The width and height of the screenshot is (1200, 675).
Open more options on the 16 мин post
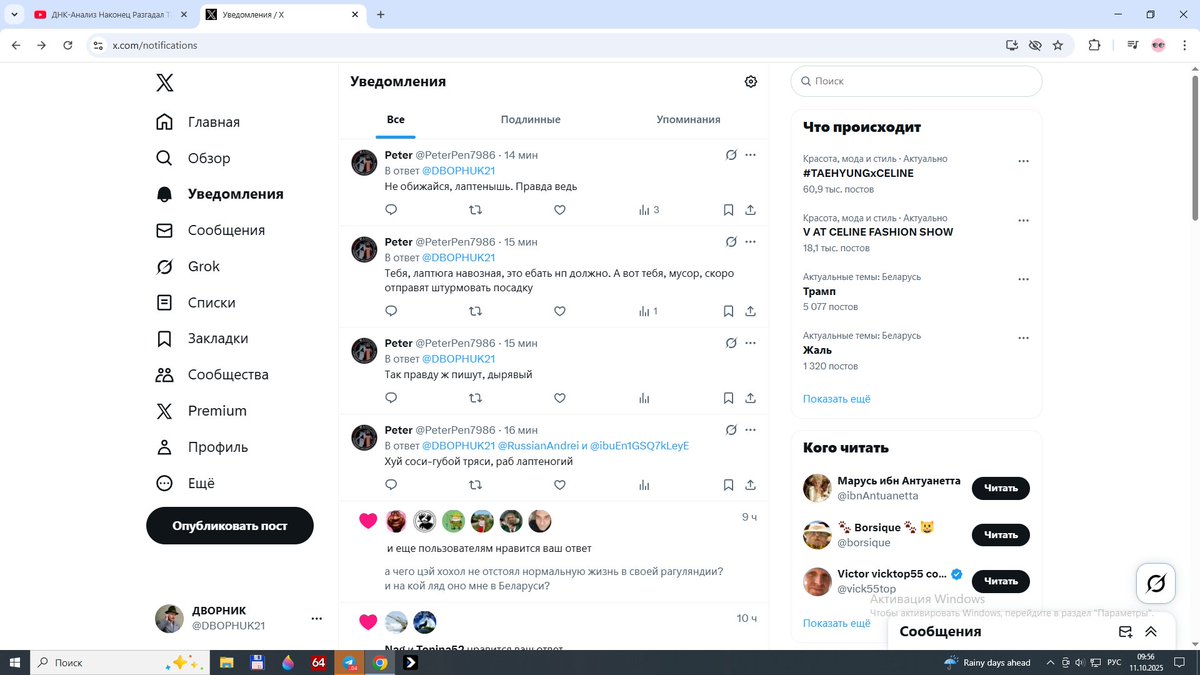click(750, 430)
